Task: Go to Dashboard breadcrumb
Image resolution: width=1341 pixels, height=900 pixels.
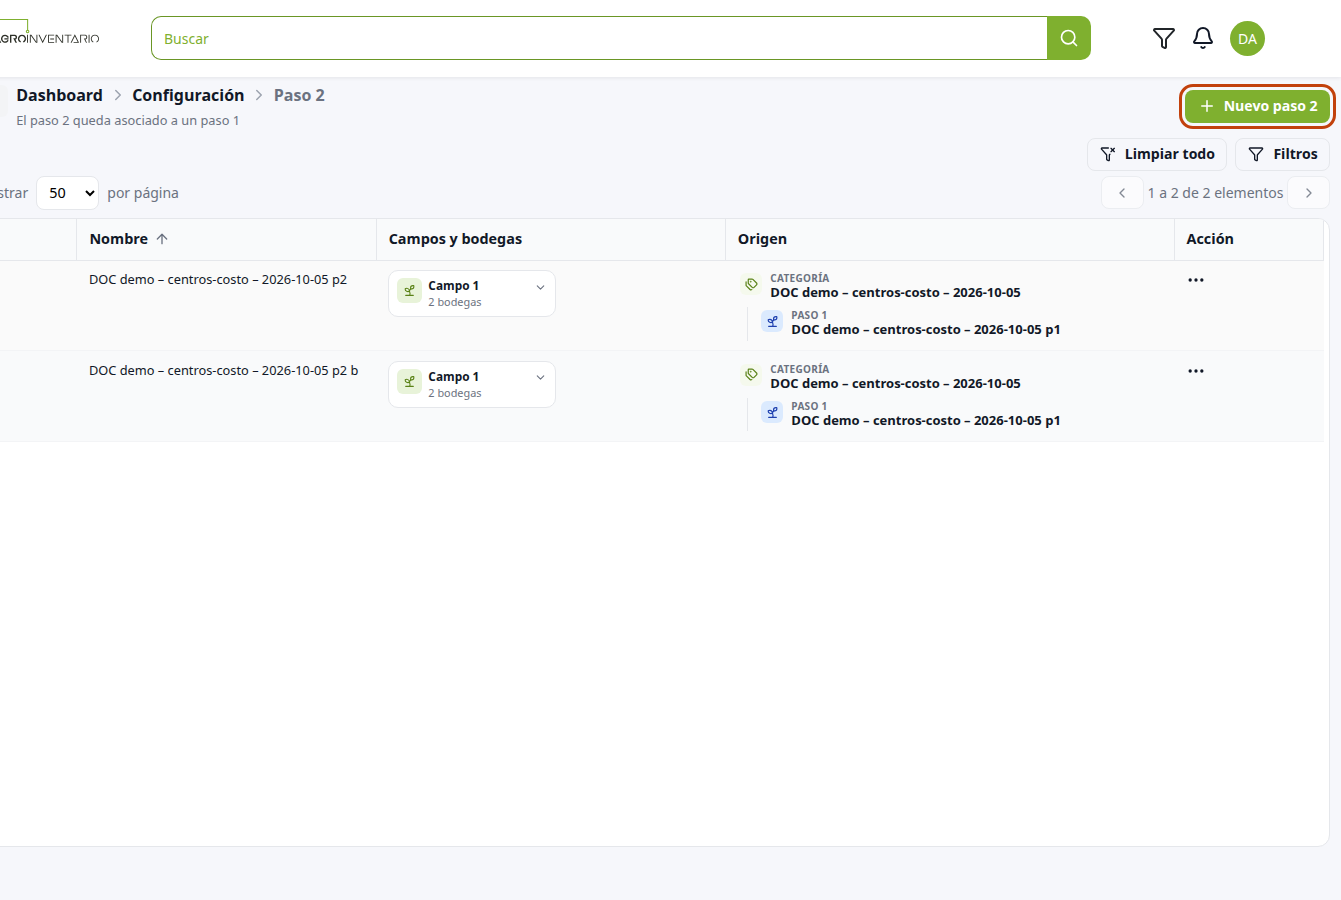Action: coord(59,95)
